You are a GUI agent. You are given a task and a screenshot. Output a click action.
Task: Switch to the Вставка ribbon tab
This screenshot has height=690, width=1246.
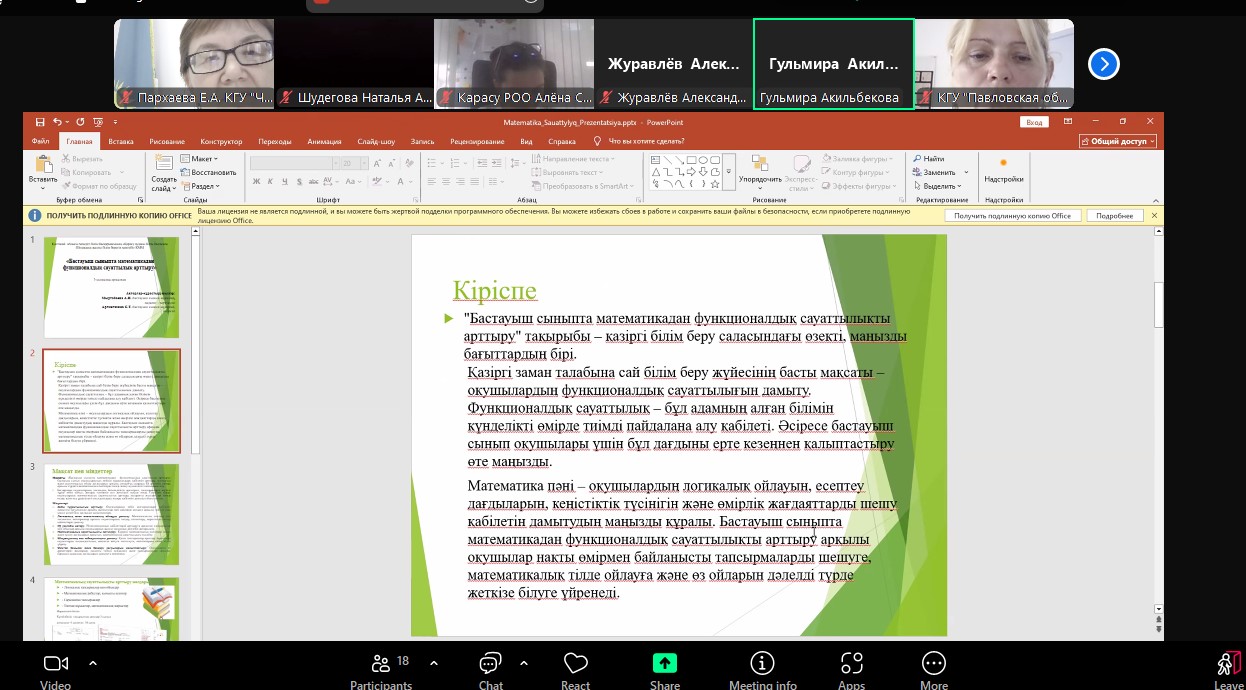pos(121,142)
